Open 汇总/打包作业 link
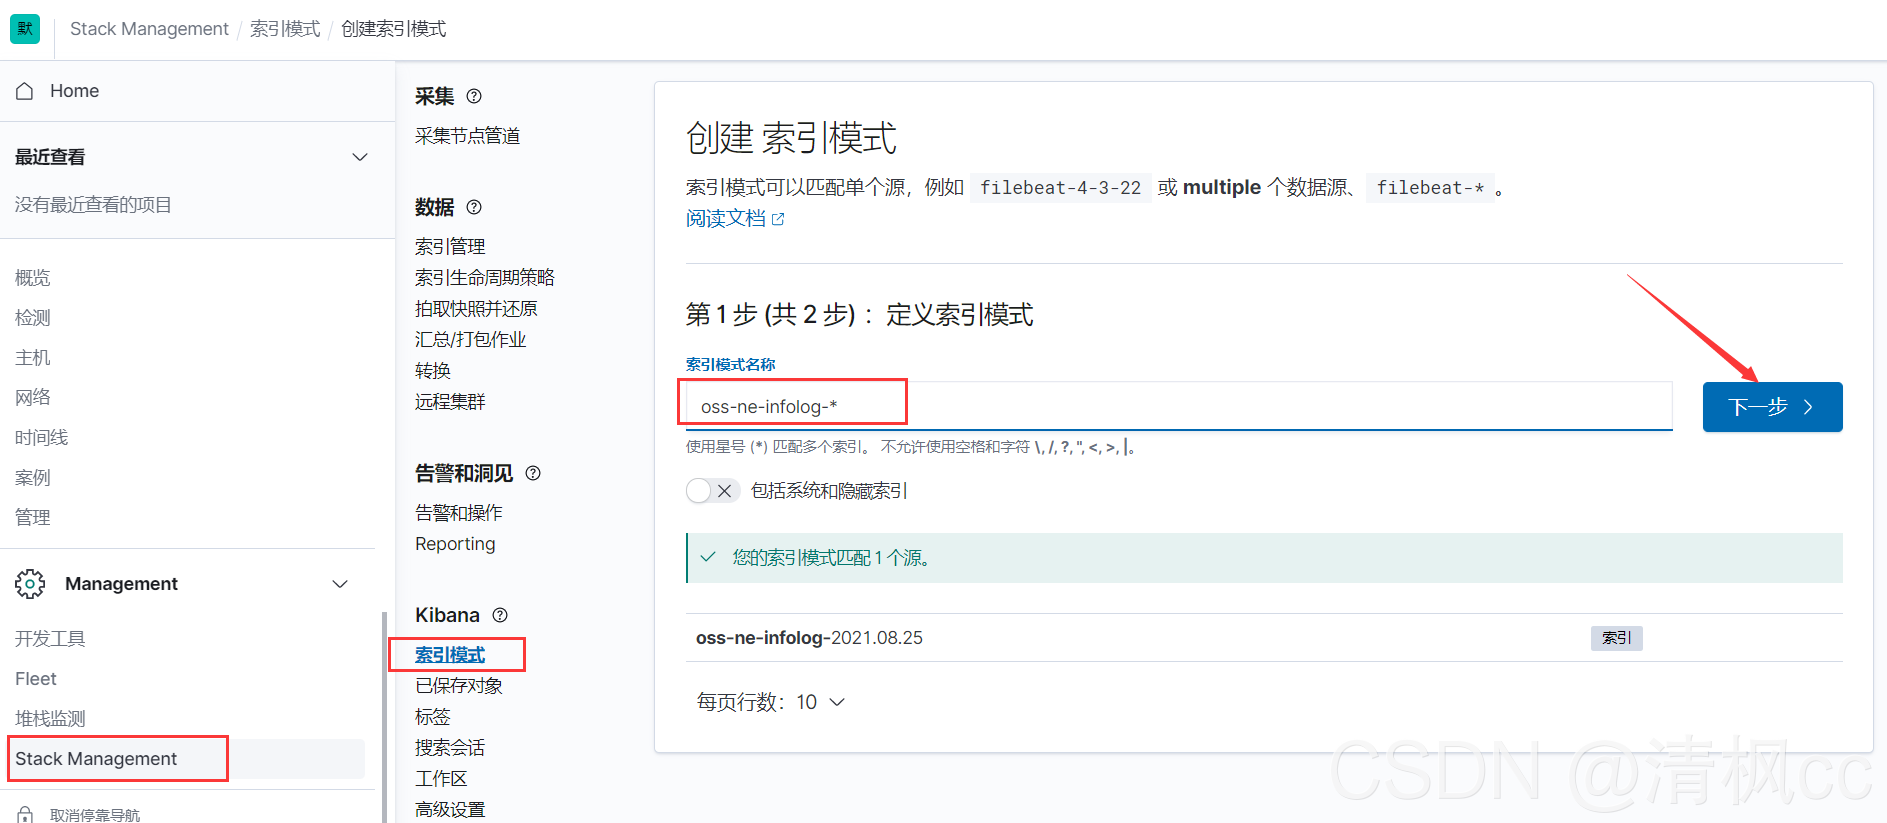The image size is (1887, 823). pos(471,340)
